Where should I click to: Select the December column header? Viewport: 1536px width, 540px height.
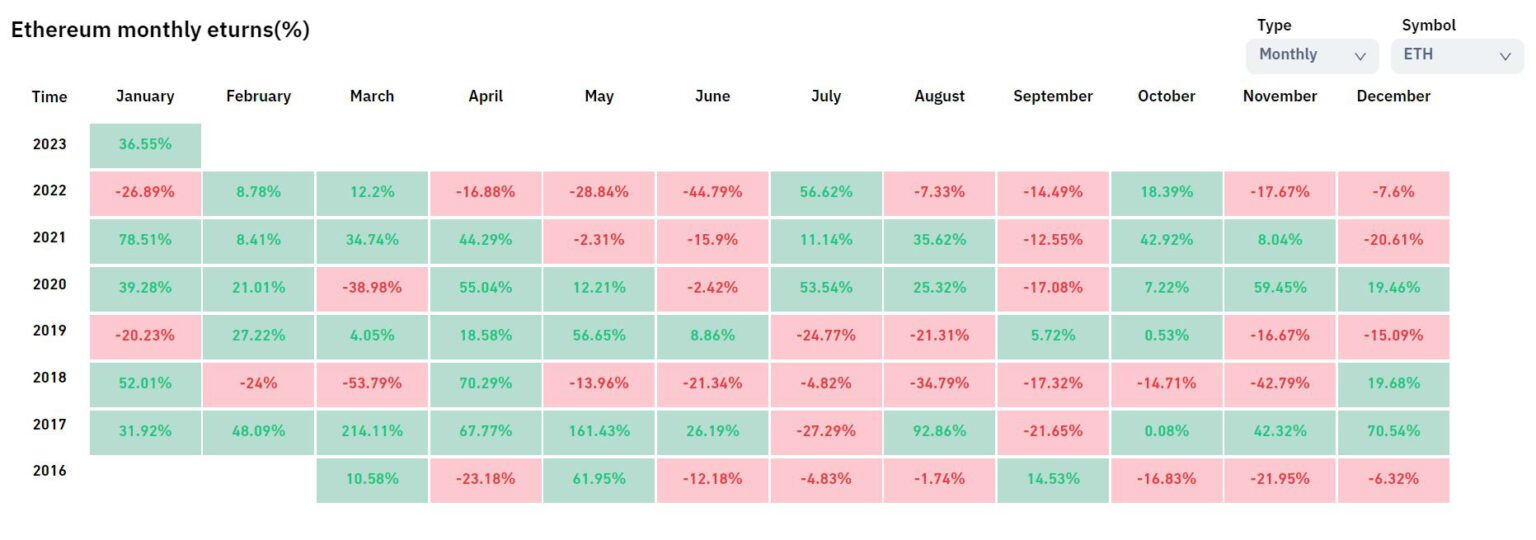tap(1393, 96)
